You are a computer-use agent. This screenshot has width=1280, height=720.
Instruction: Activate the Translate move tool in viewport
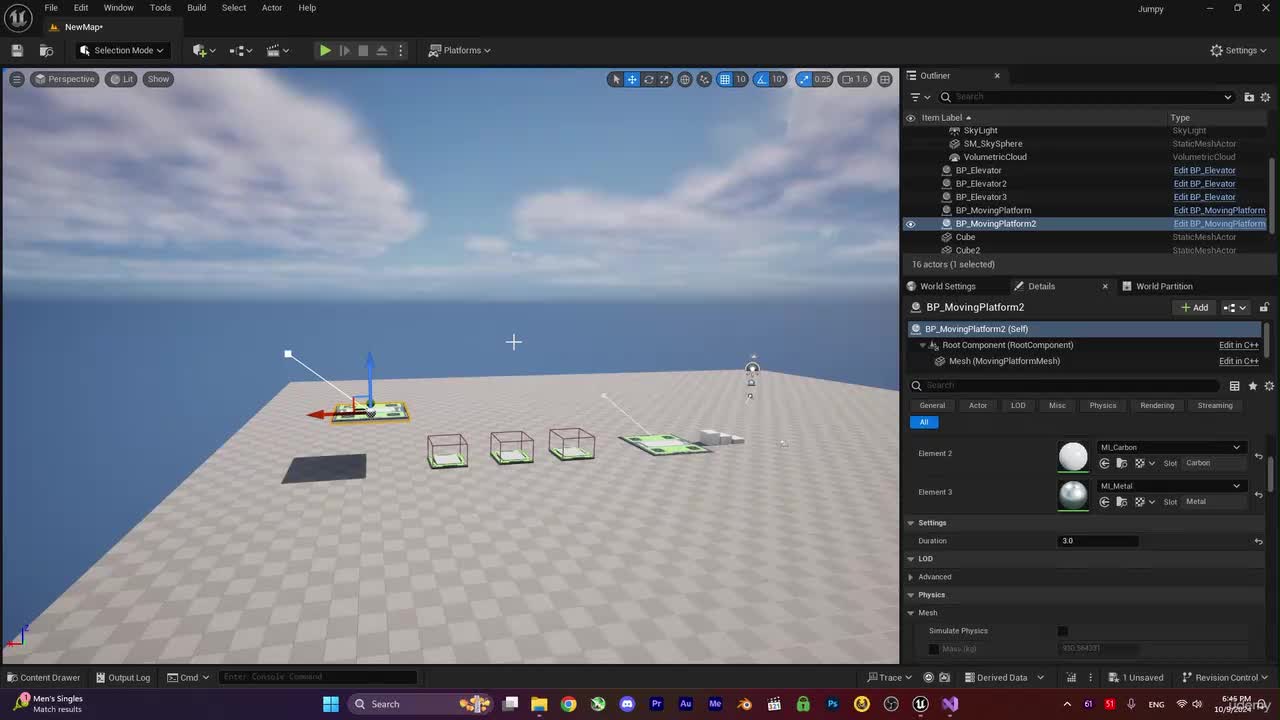[x=632, y=79]
